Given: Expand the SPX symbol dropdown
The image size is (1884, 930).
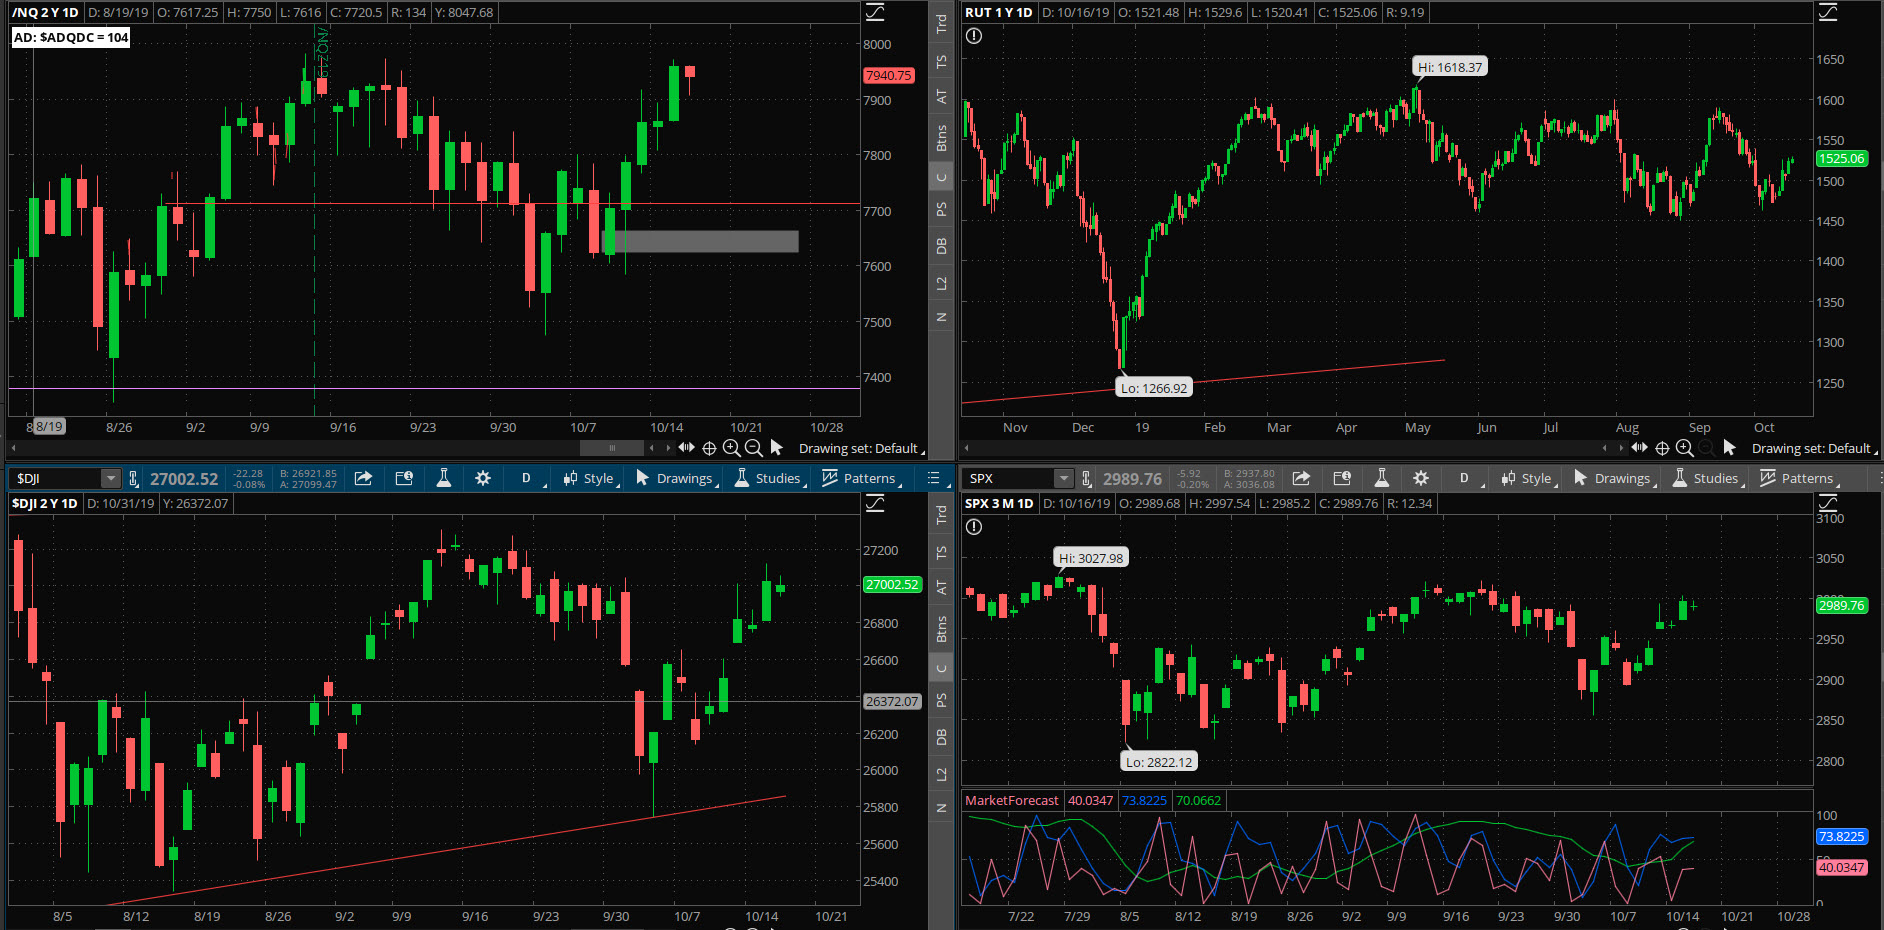Looking at the screenshot, I should coord(1064,479).
